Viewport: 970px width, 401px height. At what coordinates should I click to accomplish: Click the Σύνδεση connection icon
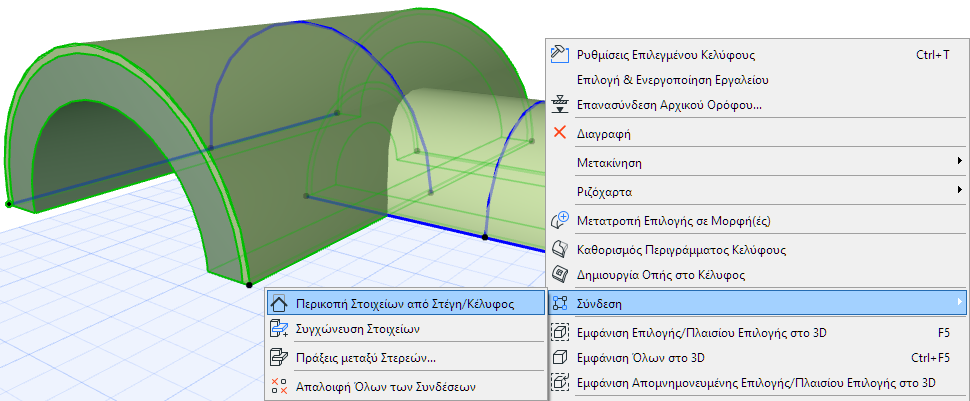pyautogui.click(x=559, y=303)
